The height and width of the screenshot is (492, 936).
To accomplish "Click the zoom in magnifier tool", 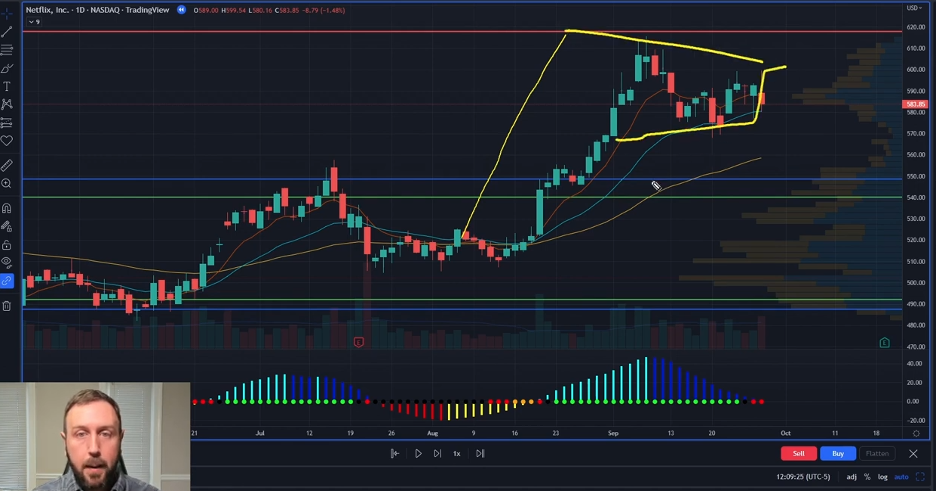I will pos(7,184).
